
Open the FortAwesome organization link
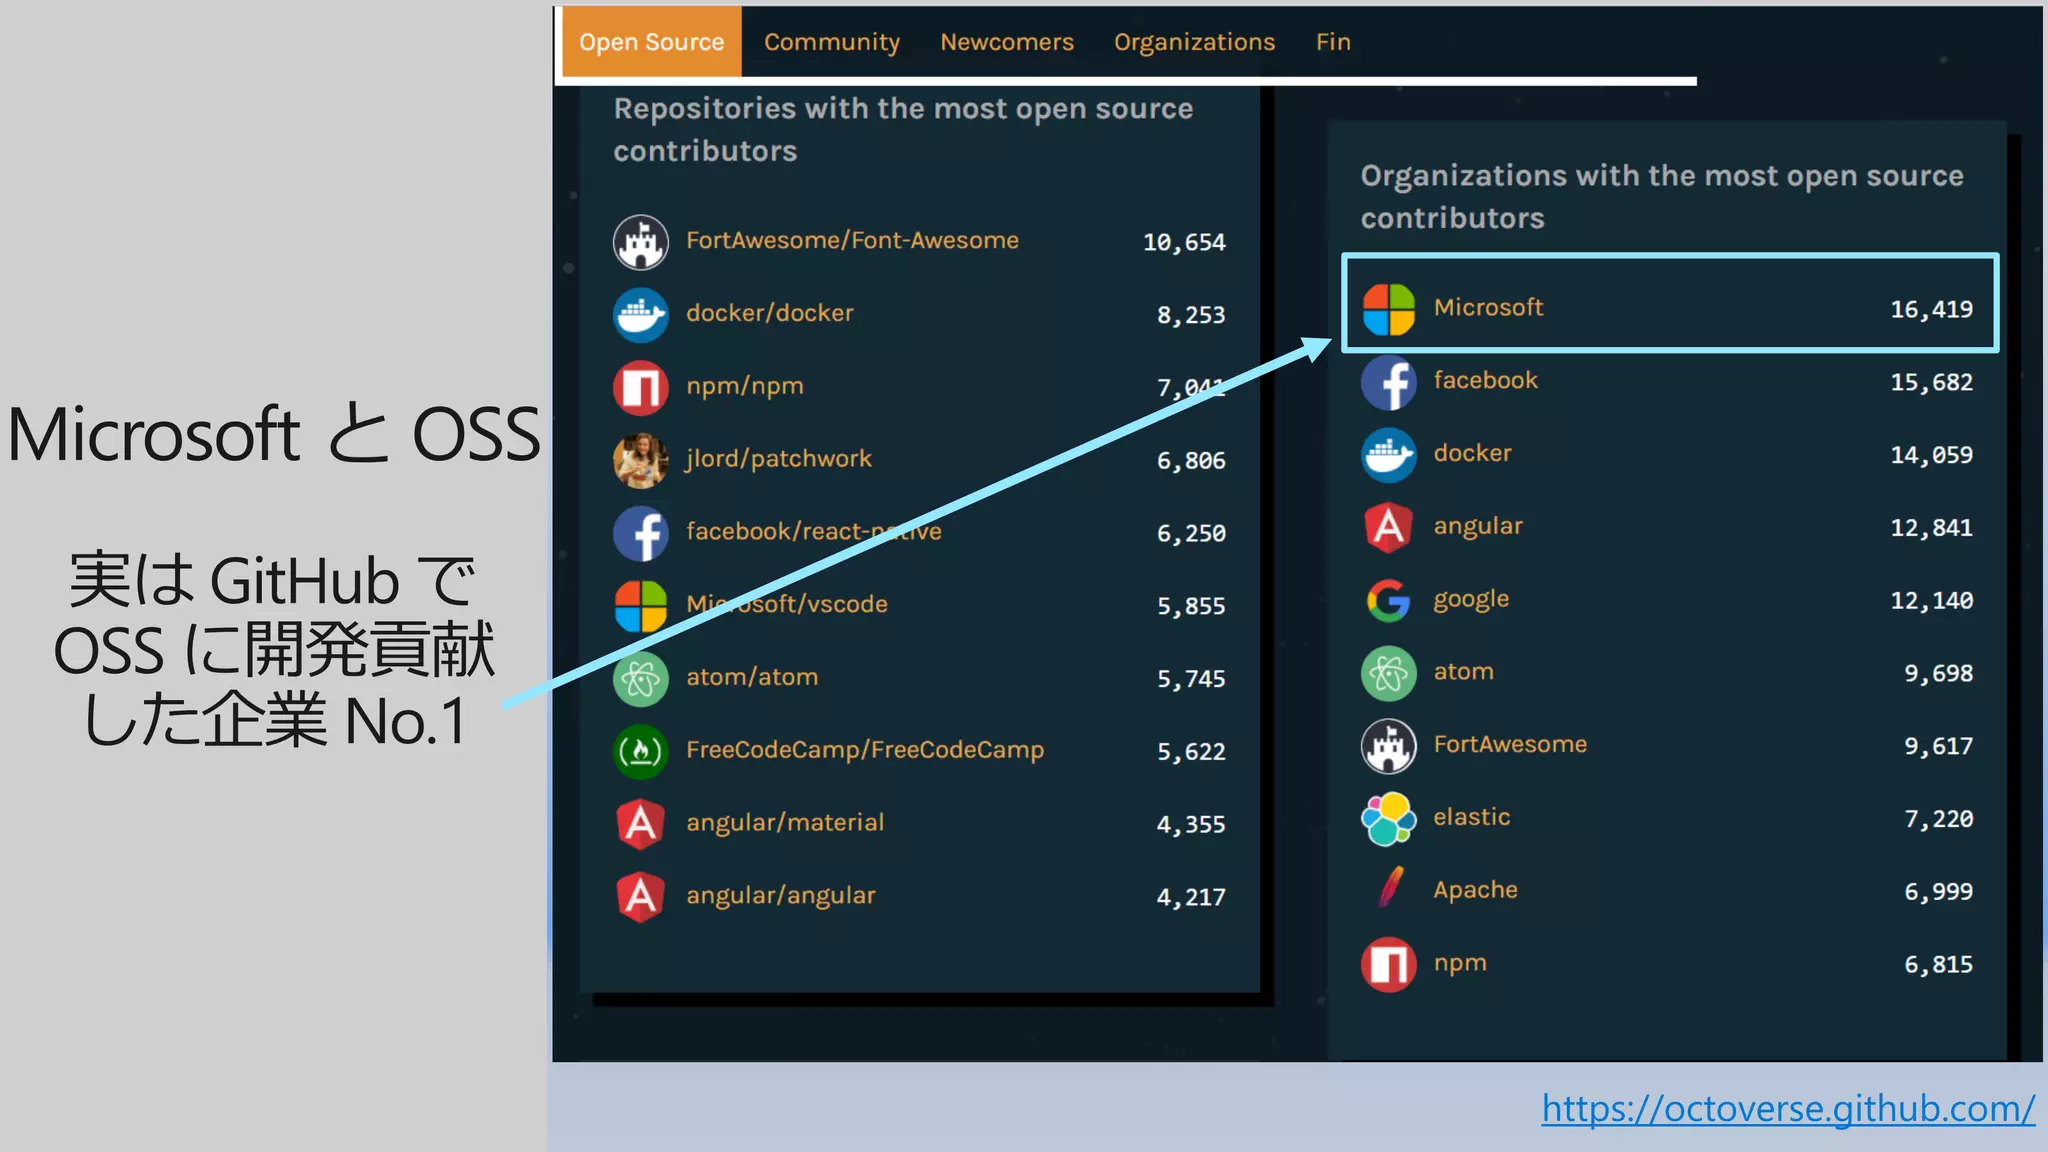(1510, 744)
